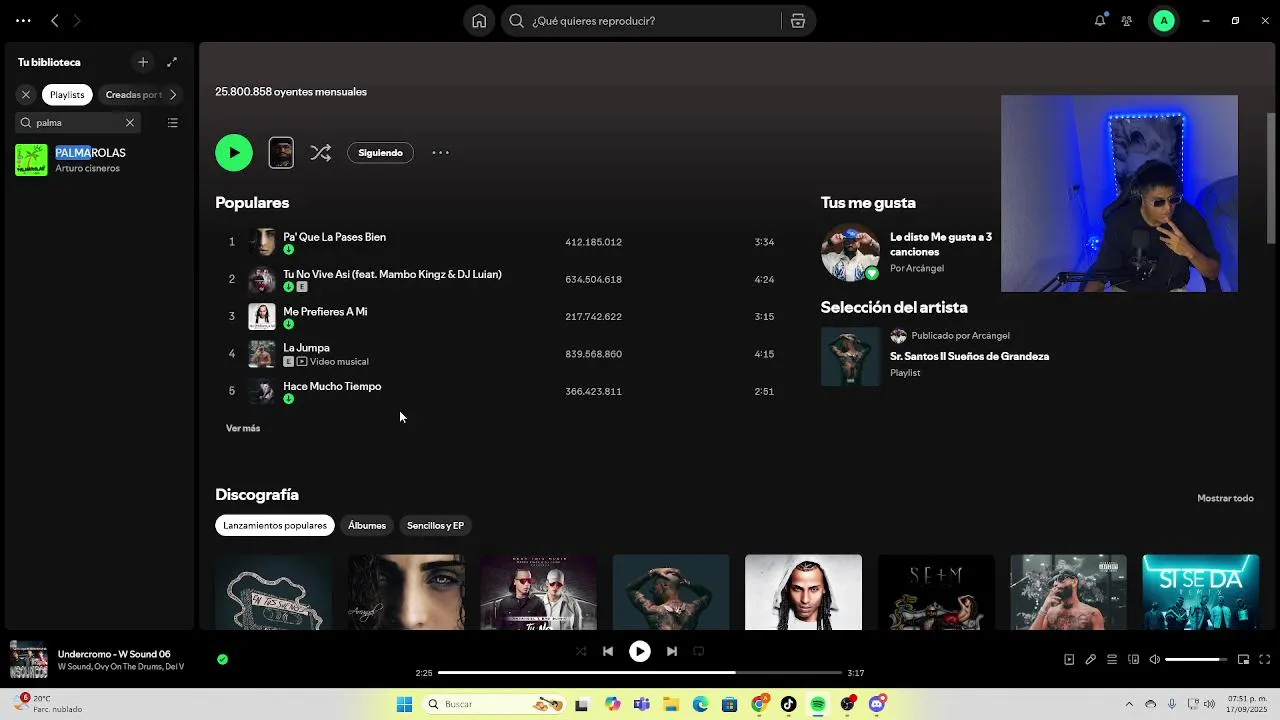
Task: Expand Tu biblioteca with arrows icon
Action: (172, 62)
